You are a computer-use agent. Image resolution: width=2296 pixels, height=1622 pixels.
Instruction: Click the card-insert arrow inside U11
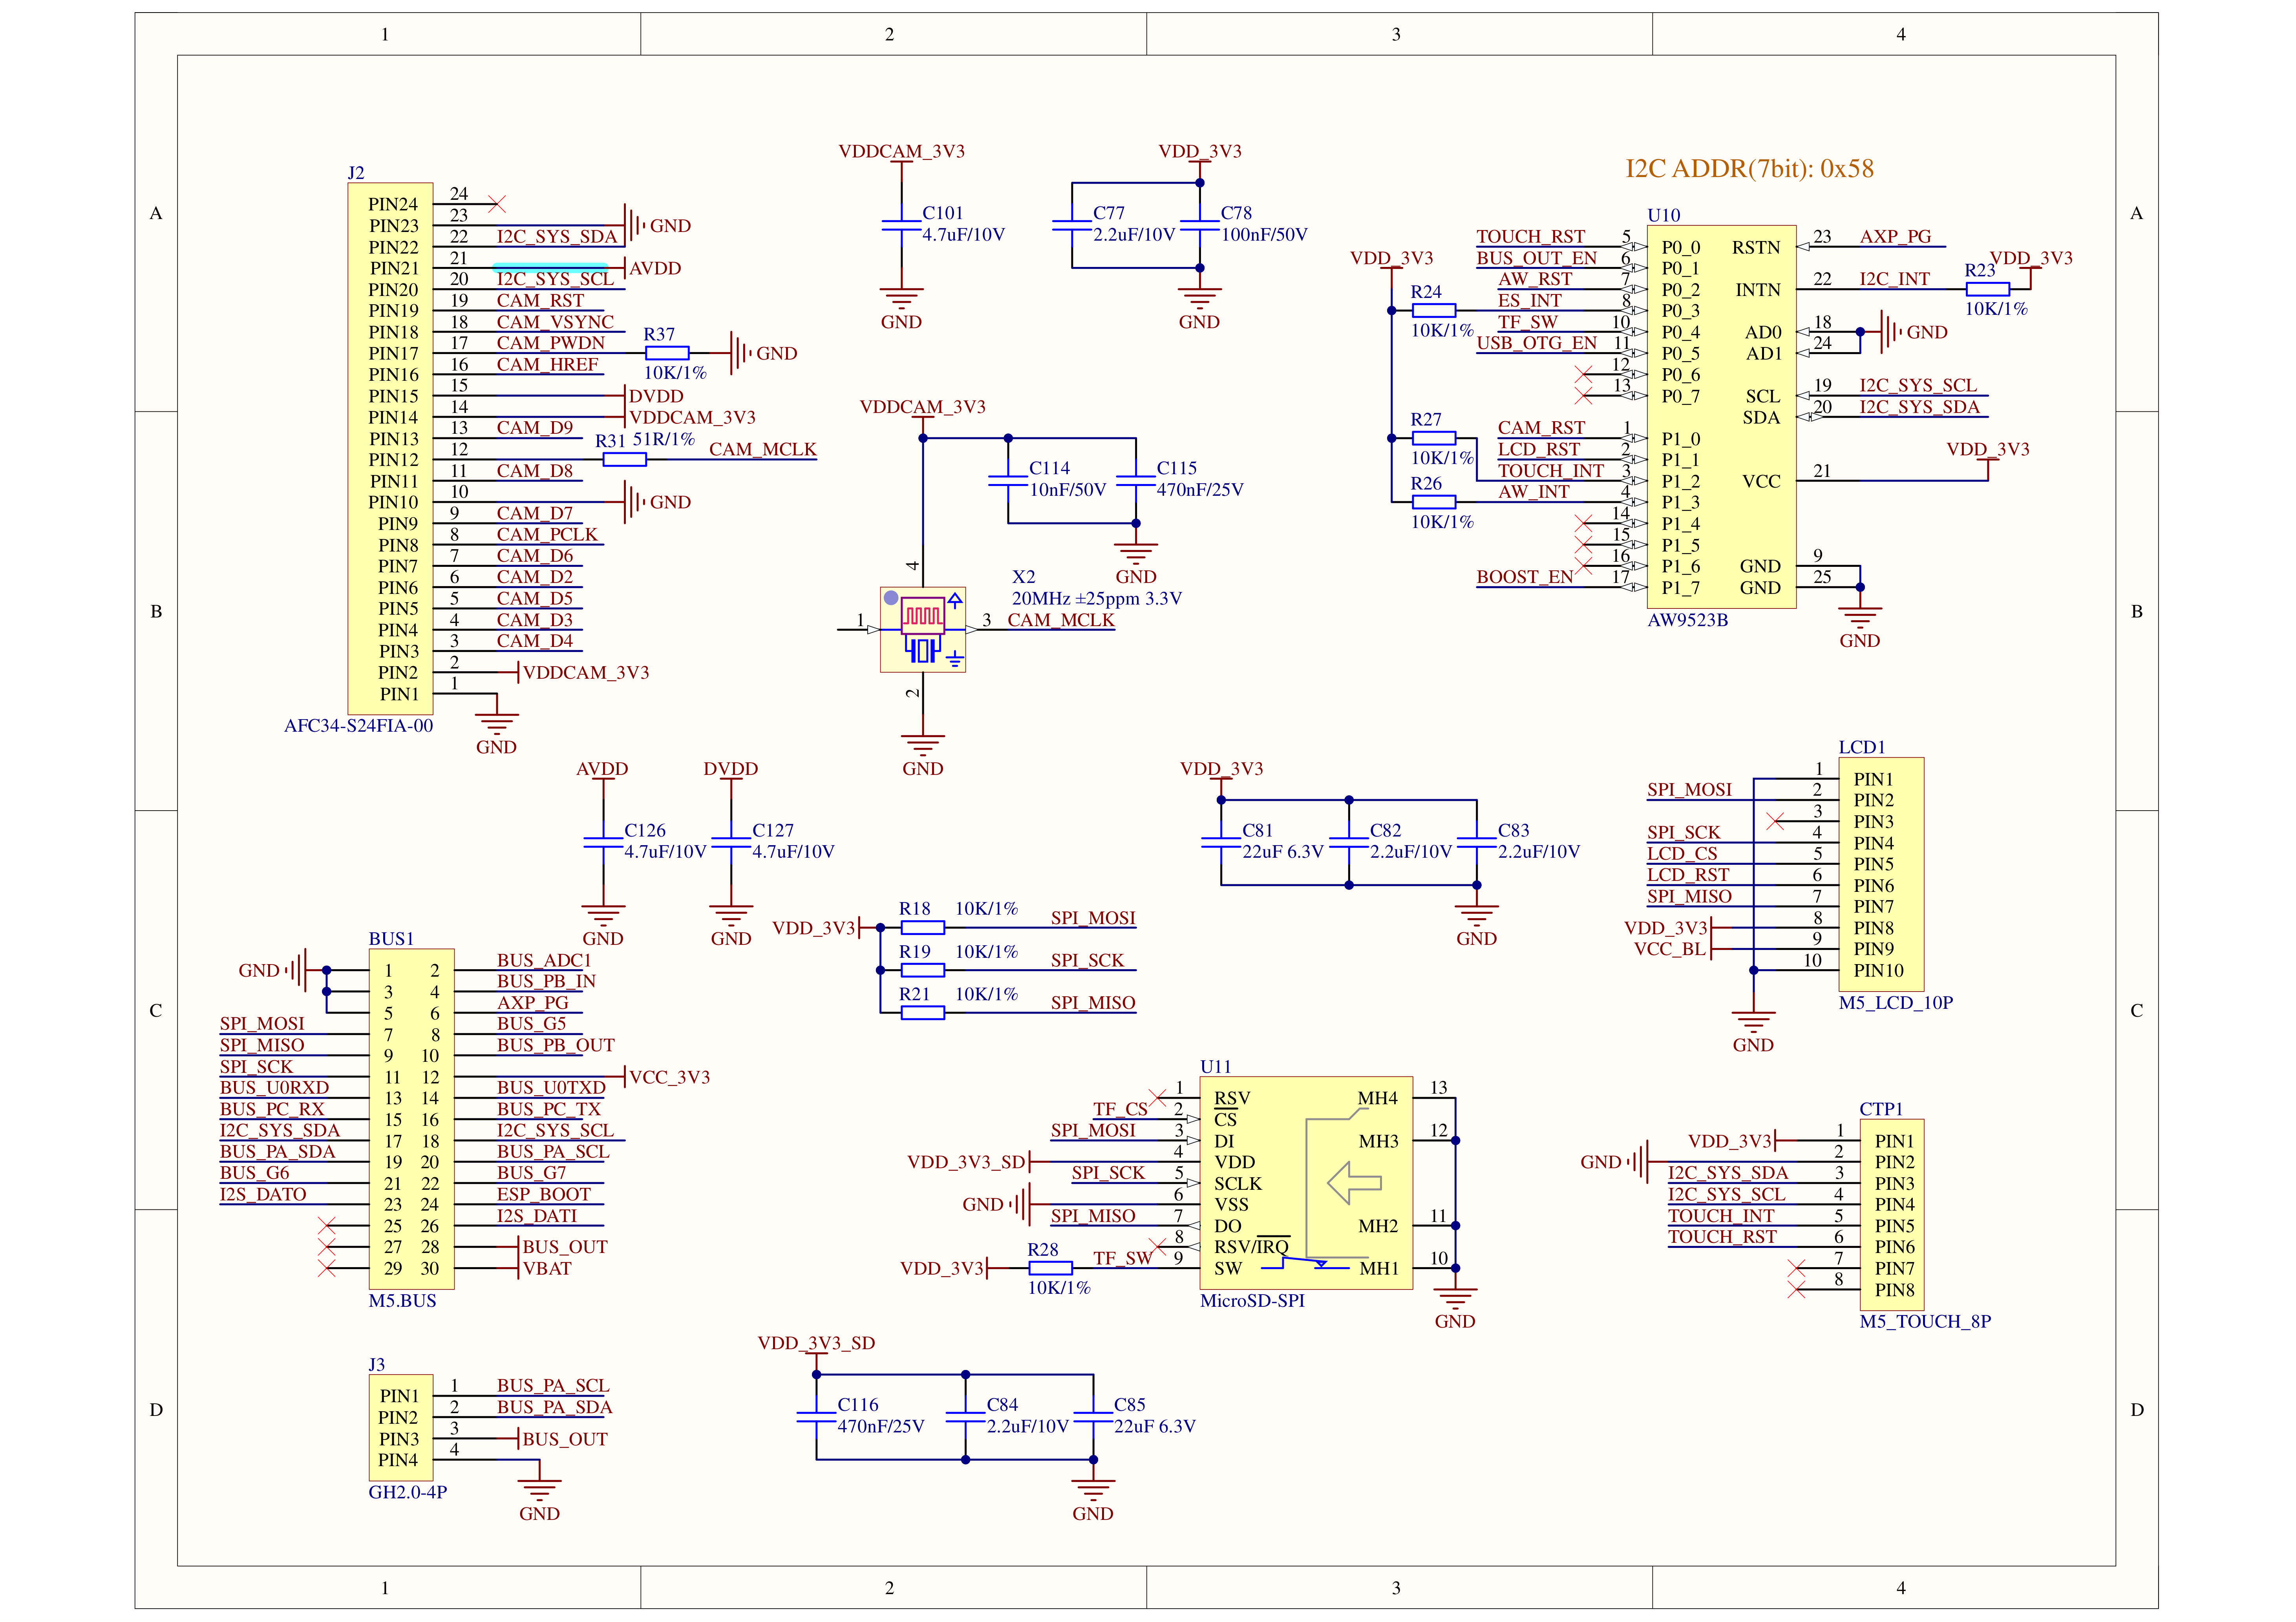[1354, 1183]
